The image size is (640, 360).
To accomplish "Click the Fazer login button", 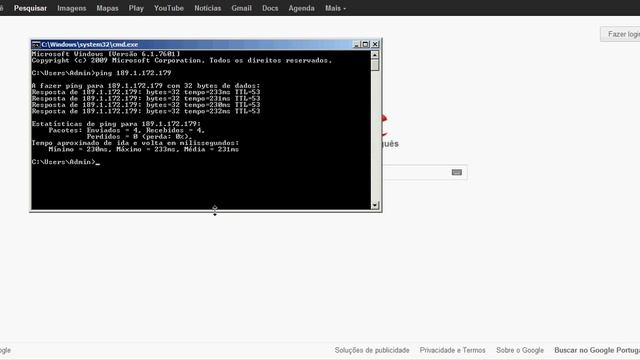I will coord(620,34).
